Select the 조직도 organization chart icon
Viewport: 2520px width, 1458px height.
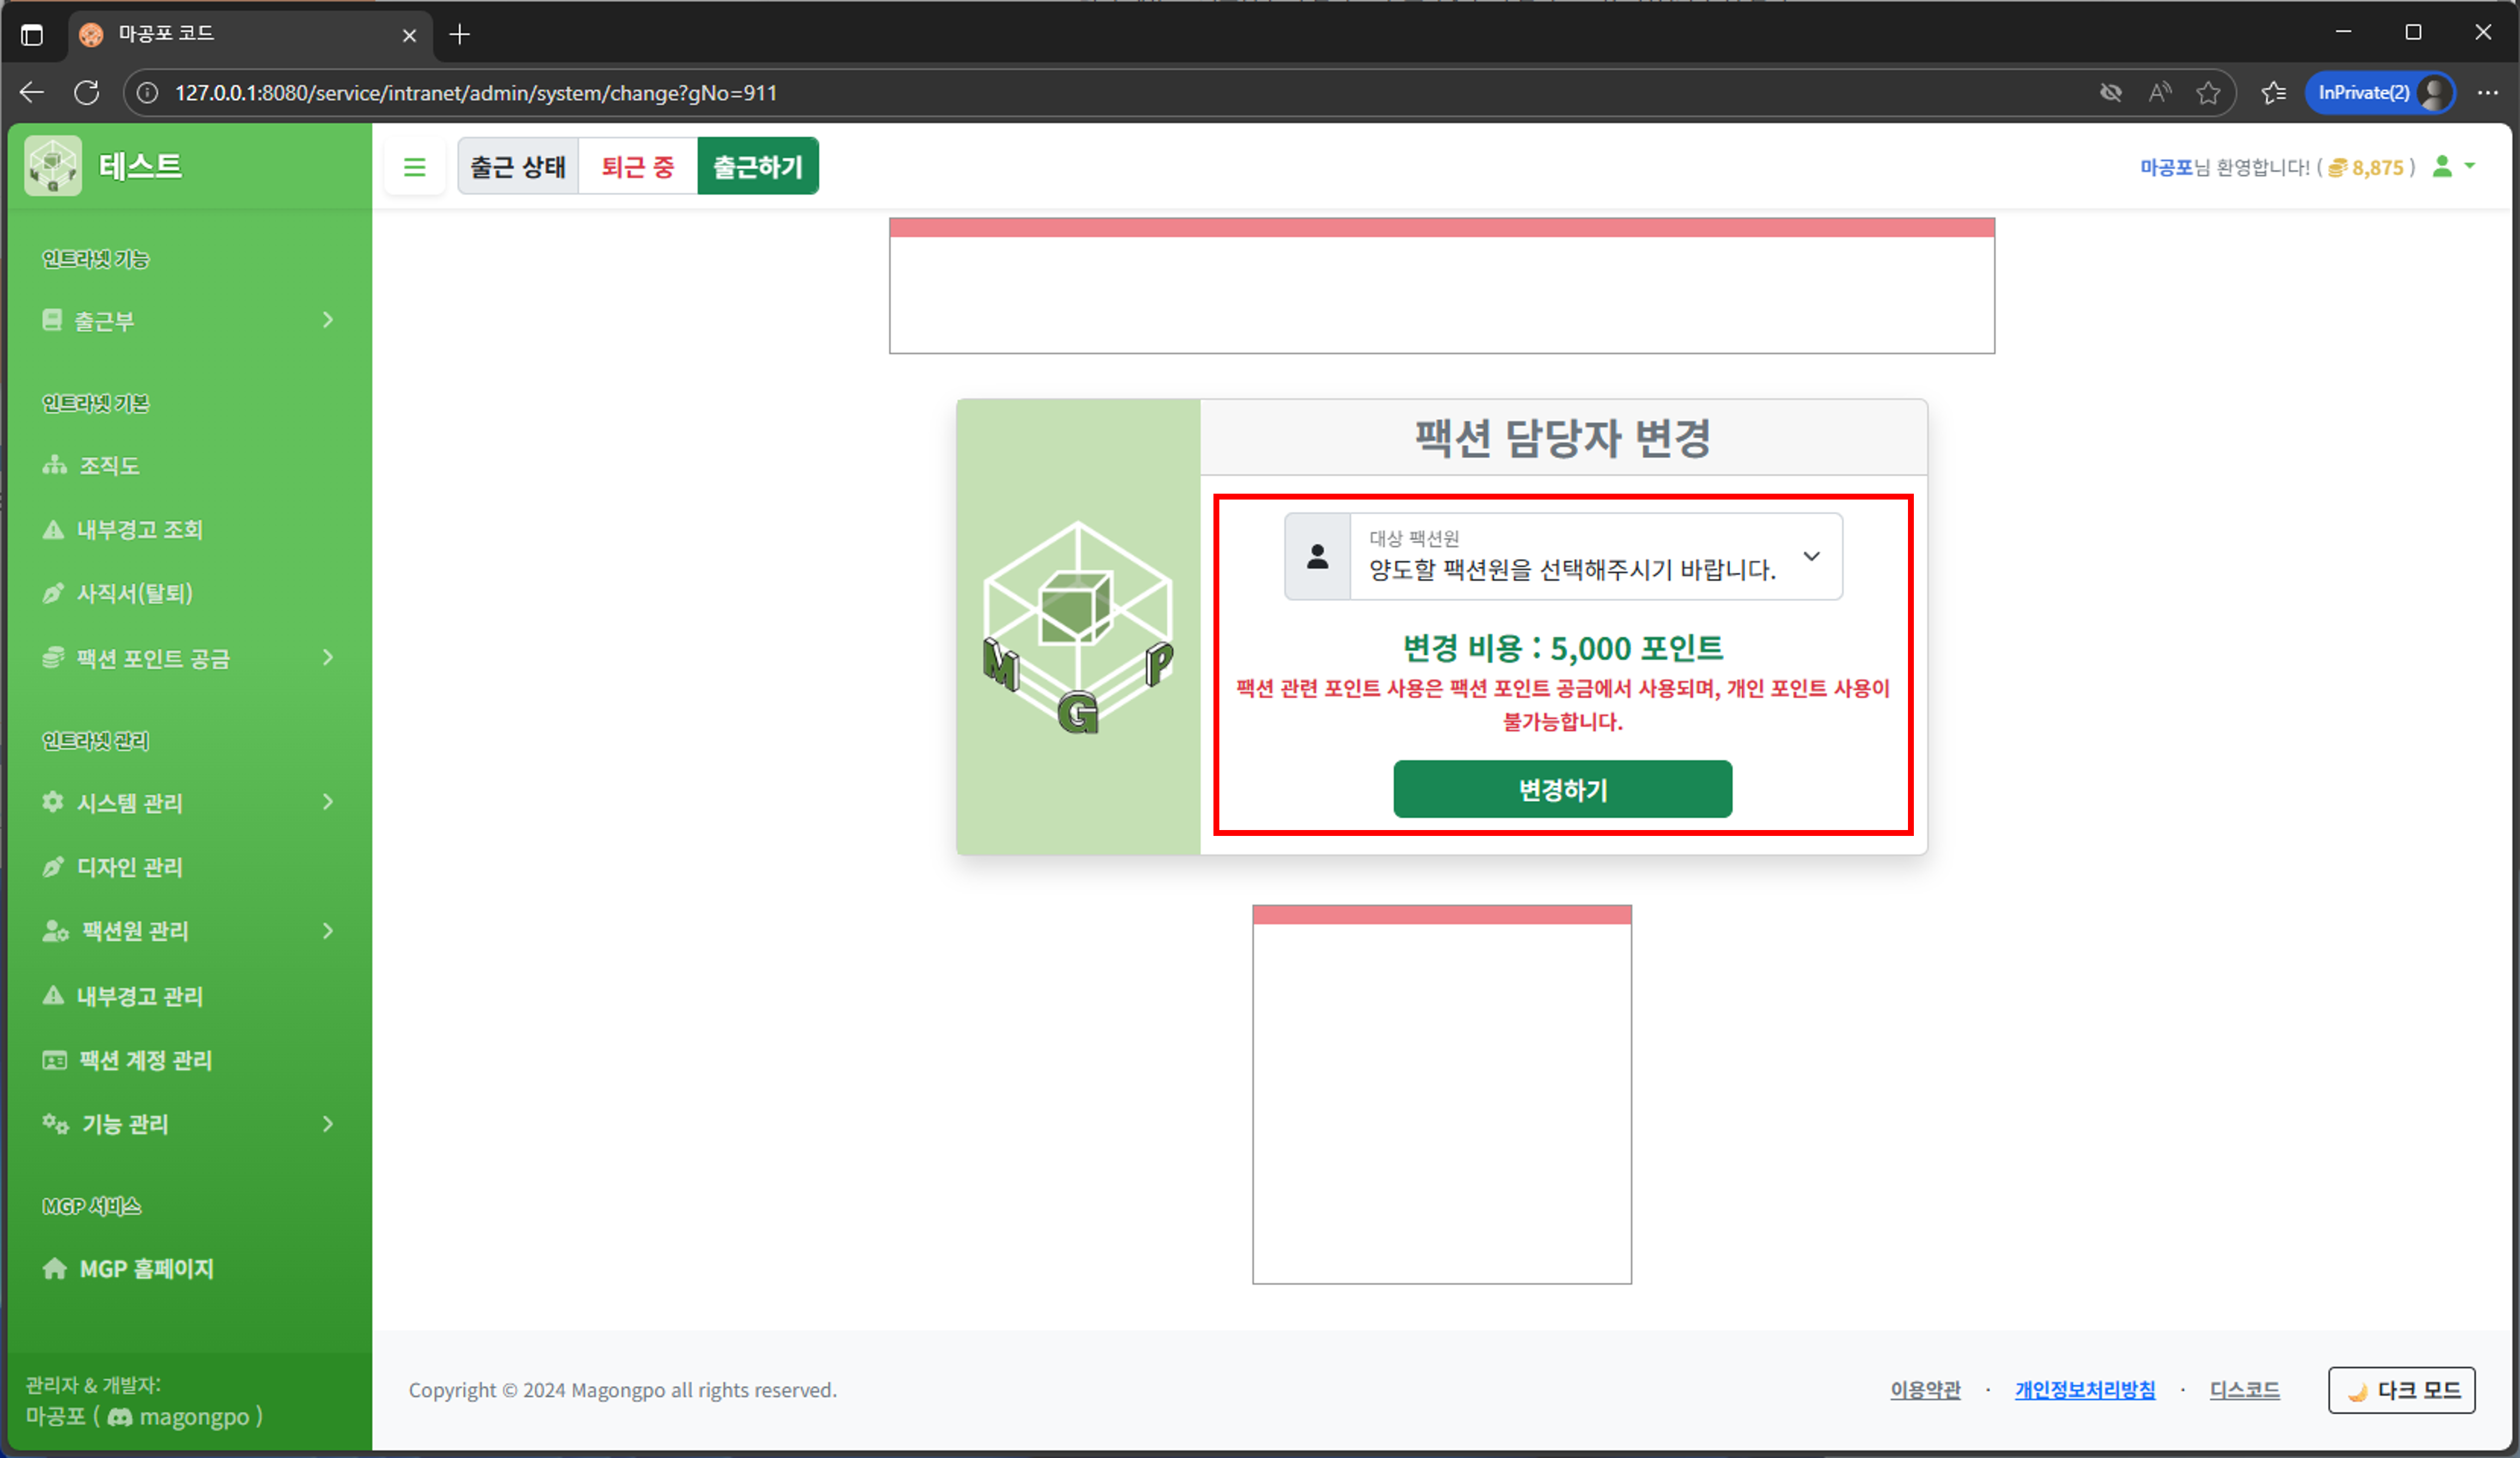click(54, 465)
